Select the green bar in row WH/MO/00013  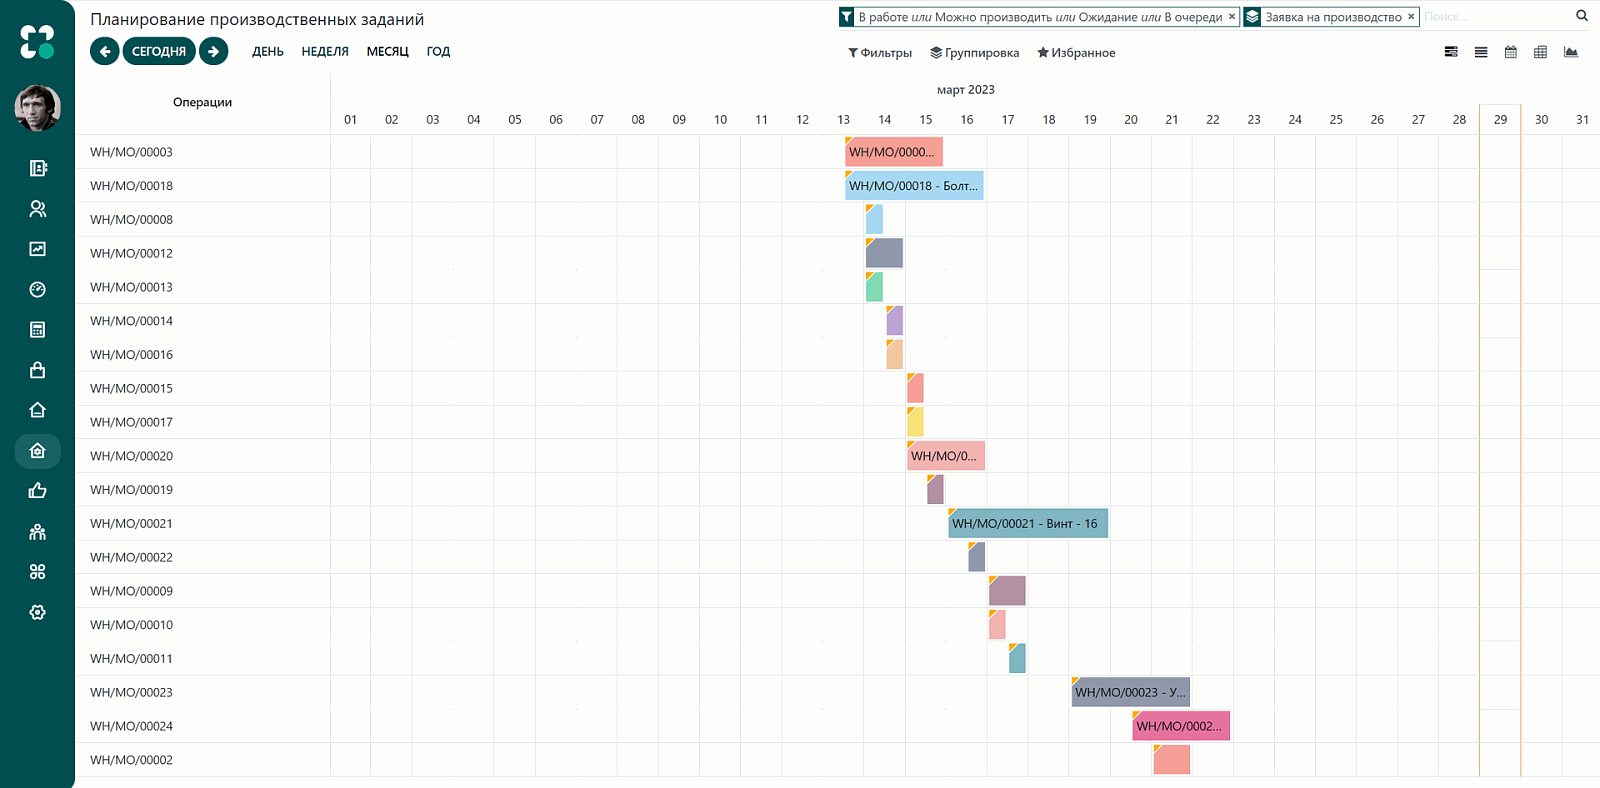pos(874,287)
